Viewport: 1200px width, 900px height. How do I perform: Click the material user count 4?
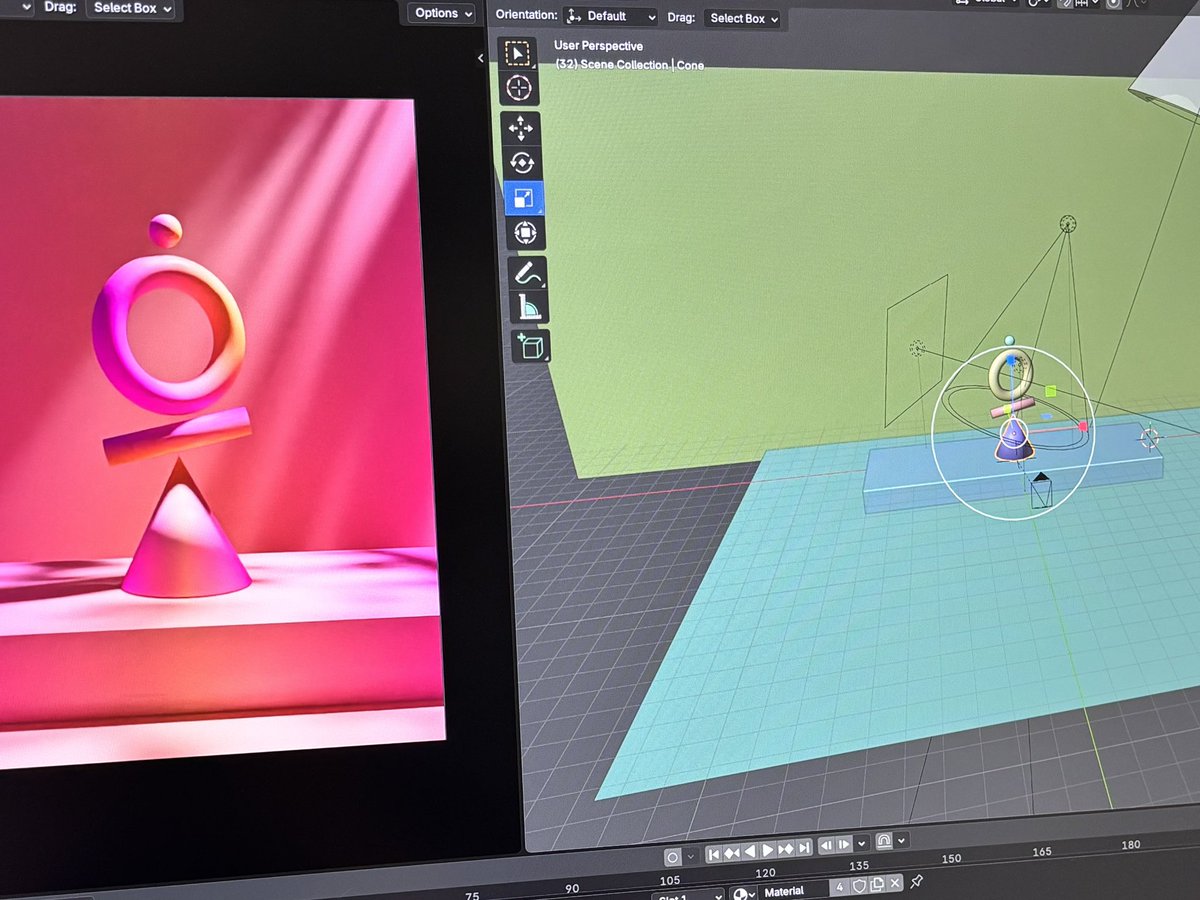pyautogui.click(x=840, y=887)
